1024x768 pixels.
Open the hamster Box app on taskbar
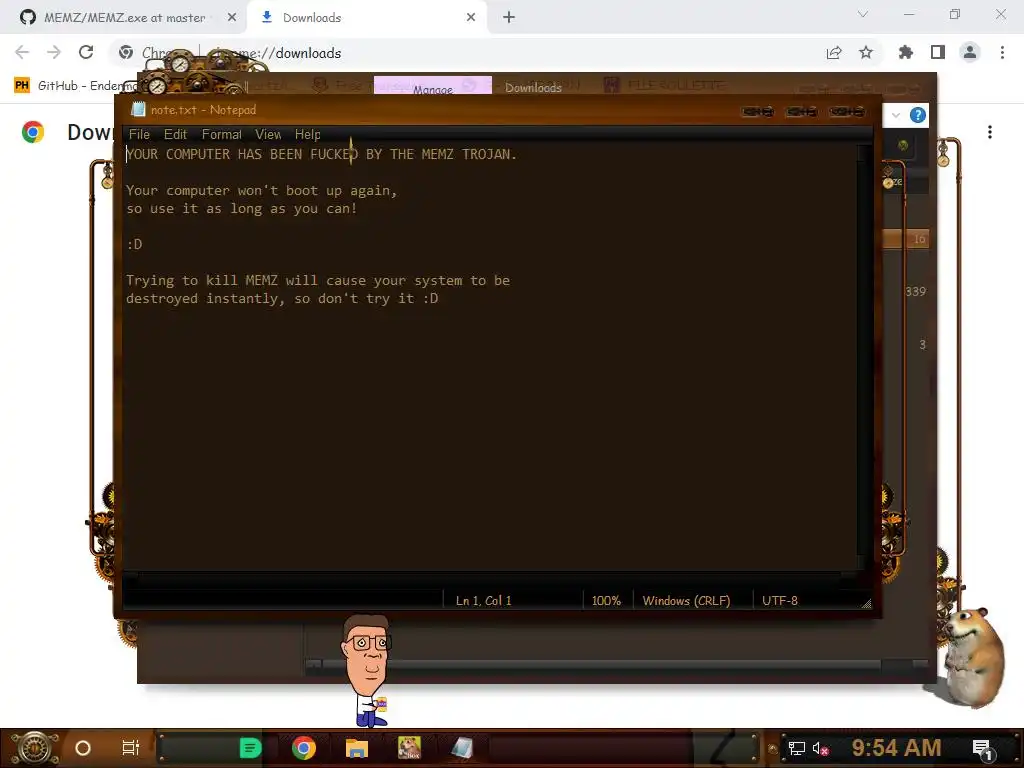click(x=409, y=748)
